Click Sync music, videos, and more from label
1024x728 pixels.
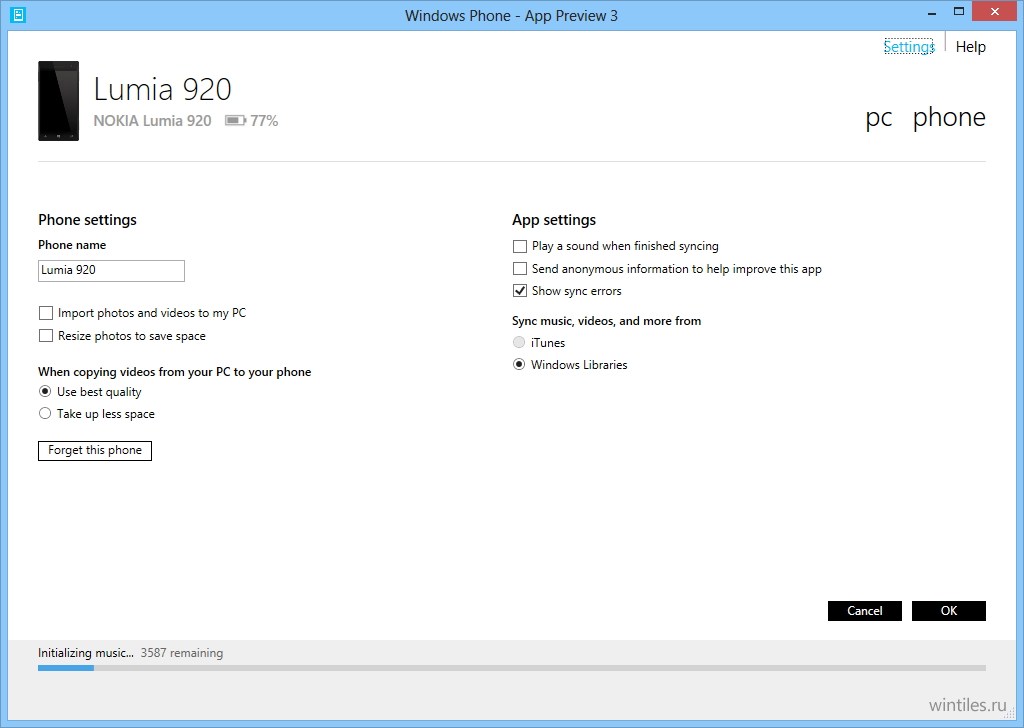pos(607,321)
